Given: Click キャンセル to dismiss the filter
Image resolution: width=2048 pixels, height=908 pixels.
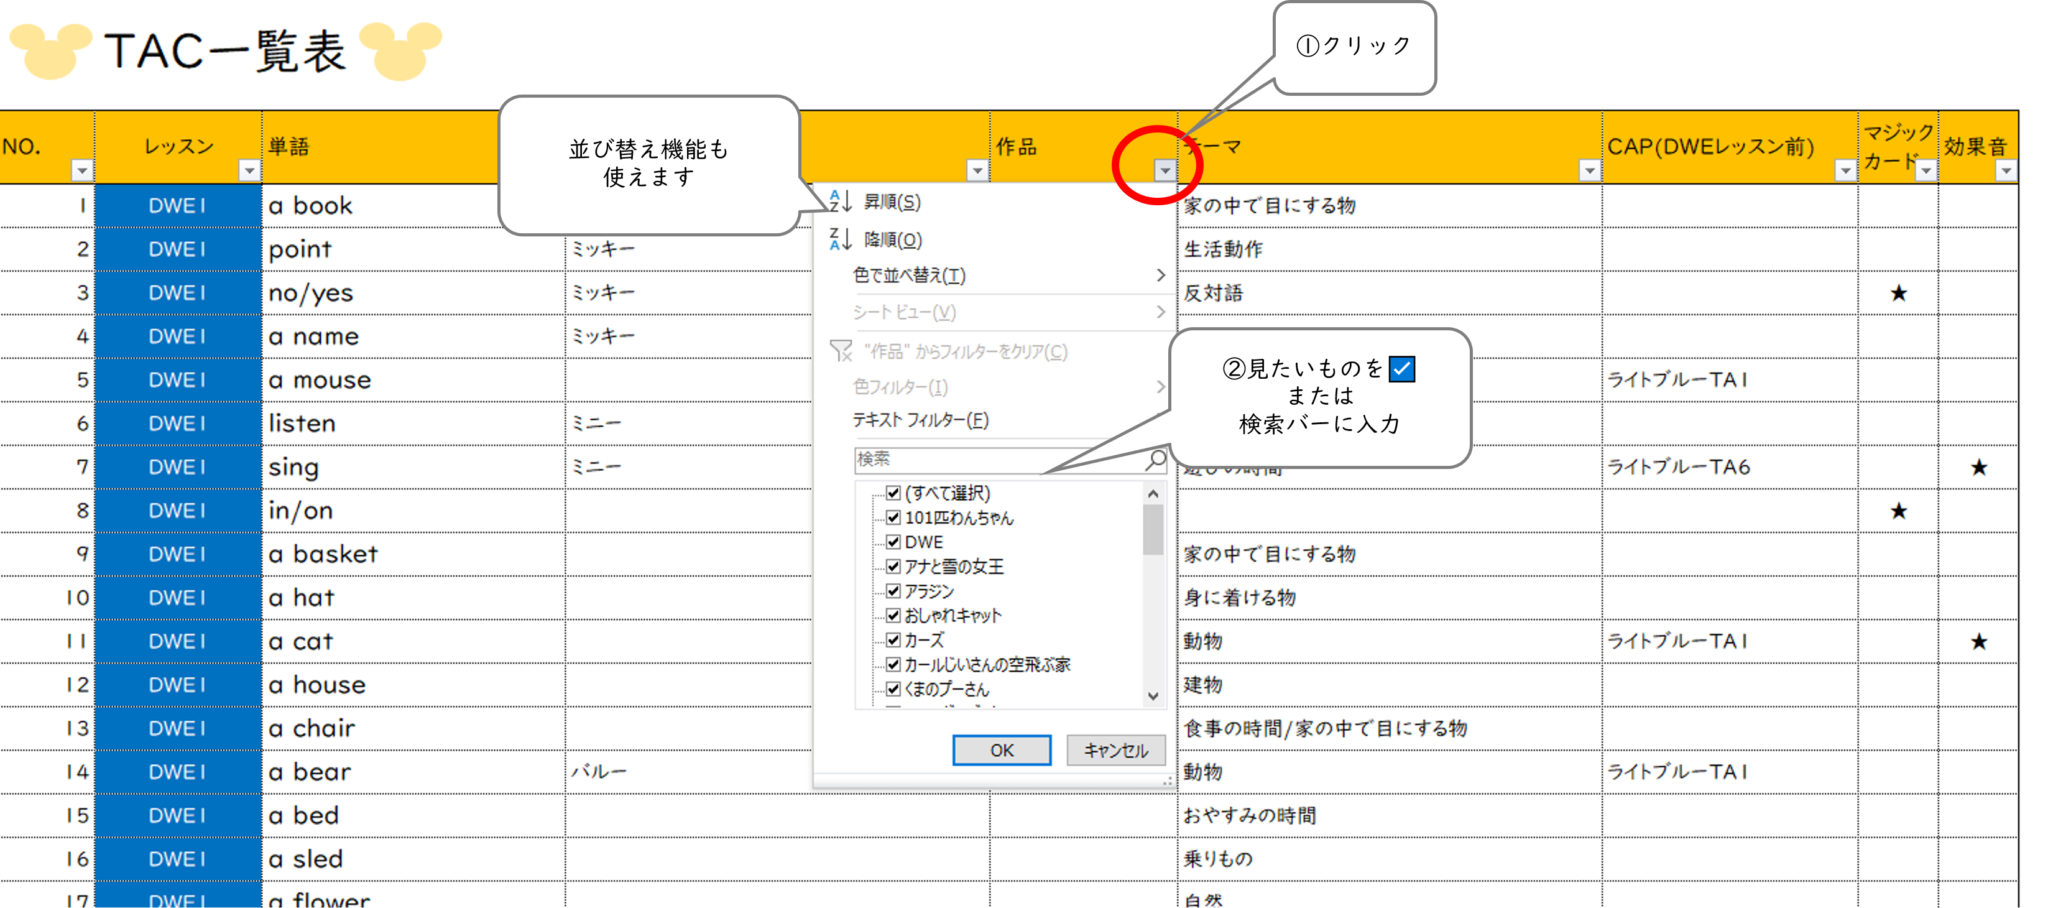Looking at the screenshot, I should (1114, 750).
